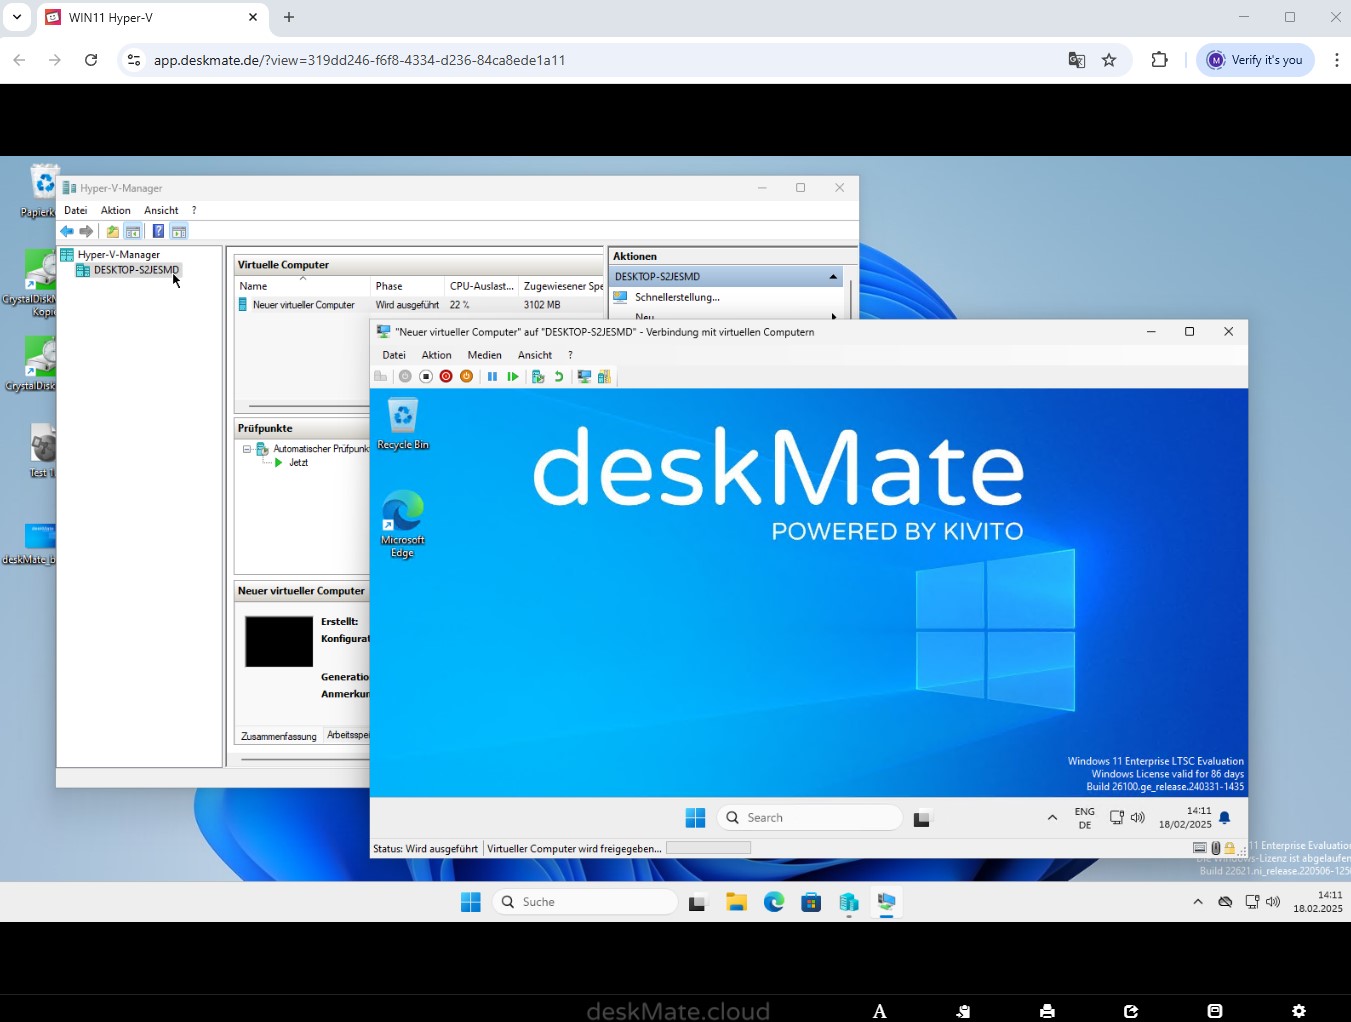
Task: Enable Enhanced Session mode from the toolbar
Action: (584, 377)
